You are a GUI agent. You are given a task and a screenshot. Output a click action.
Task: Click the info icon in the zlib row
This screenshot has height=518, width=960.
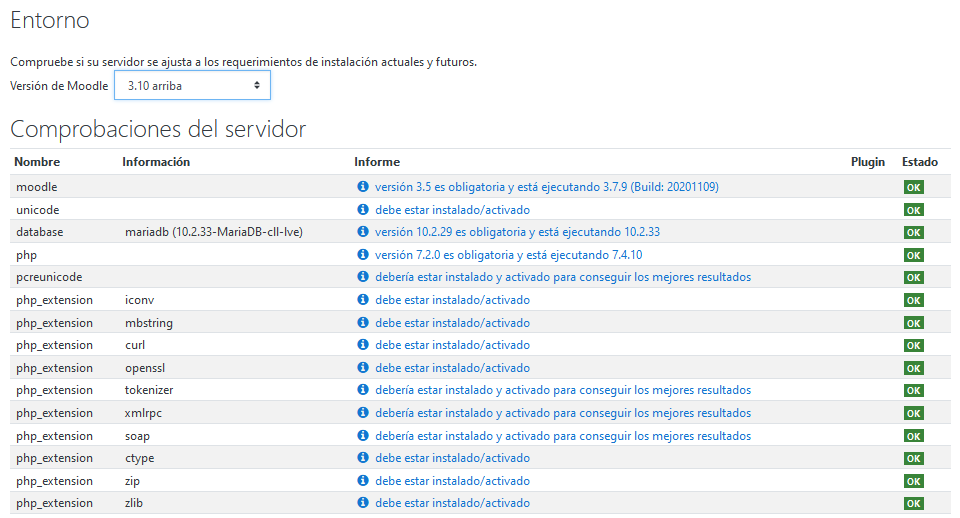363,503
